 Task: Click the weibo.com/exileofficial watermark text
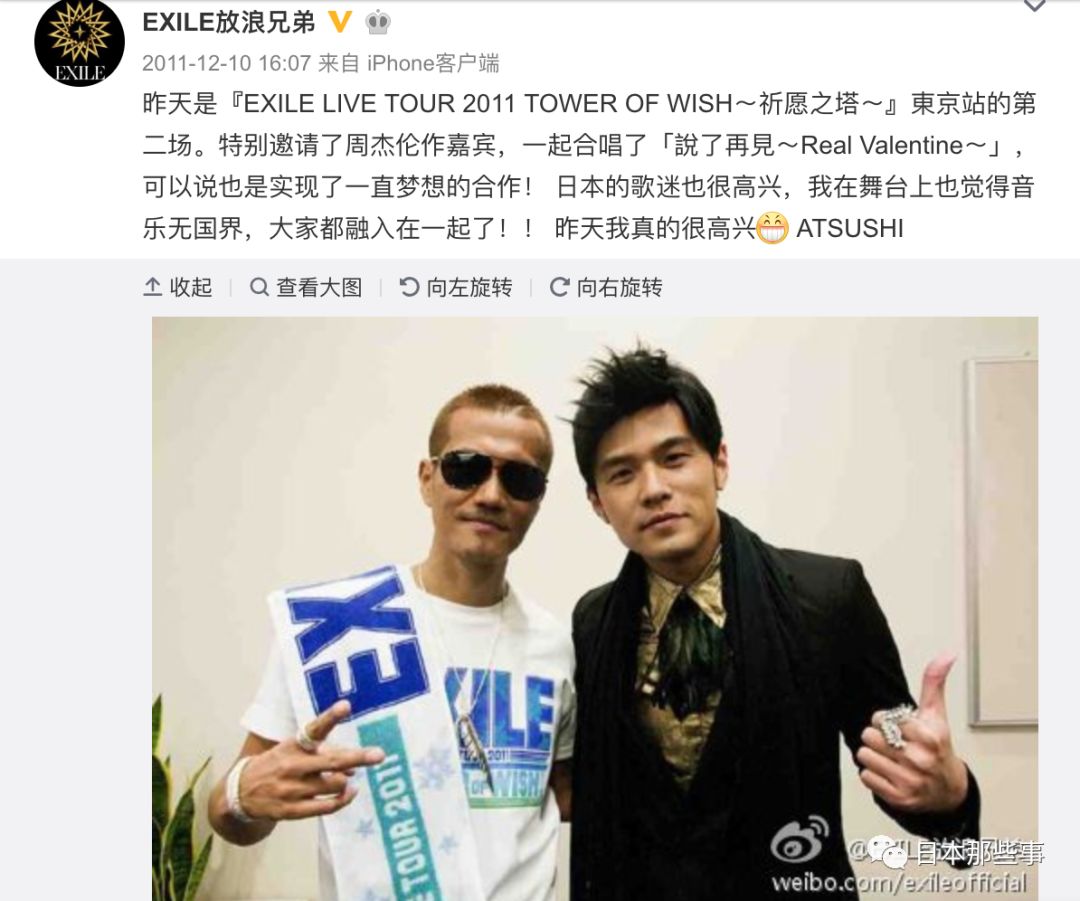pos(899,882)
